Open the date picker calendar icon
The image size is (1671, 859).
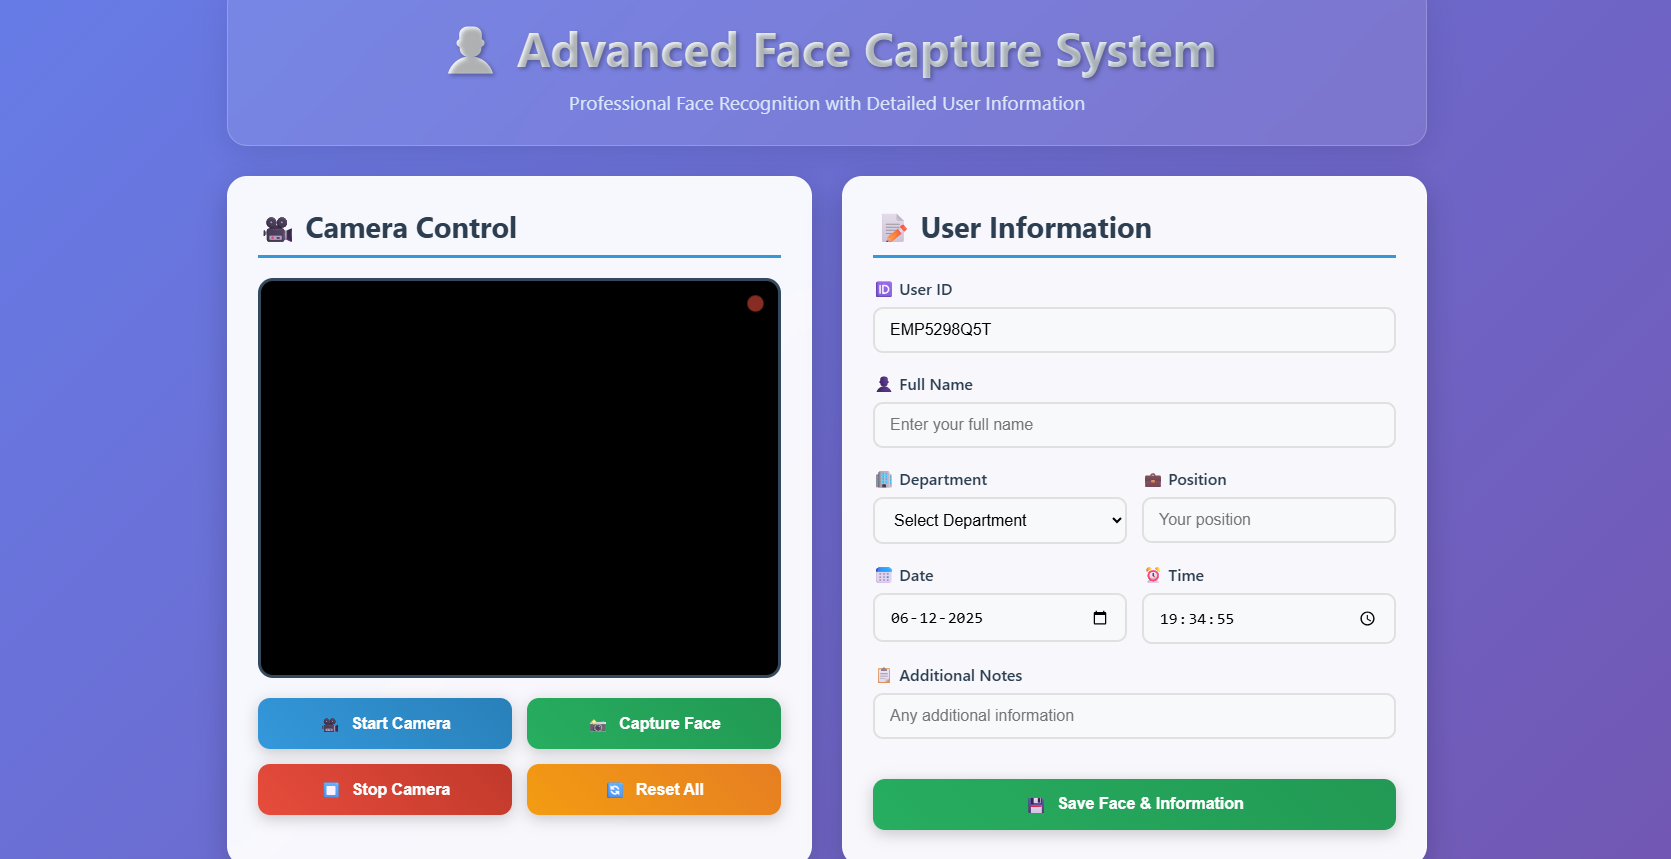point(1100,618)
